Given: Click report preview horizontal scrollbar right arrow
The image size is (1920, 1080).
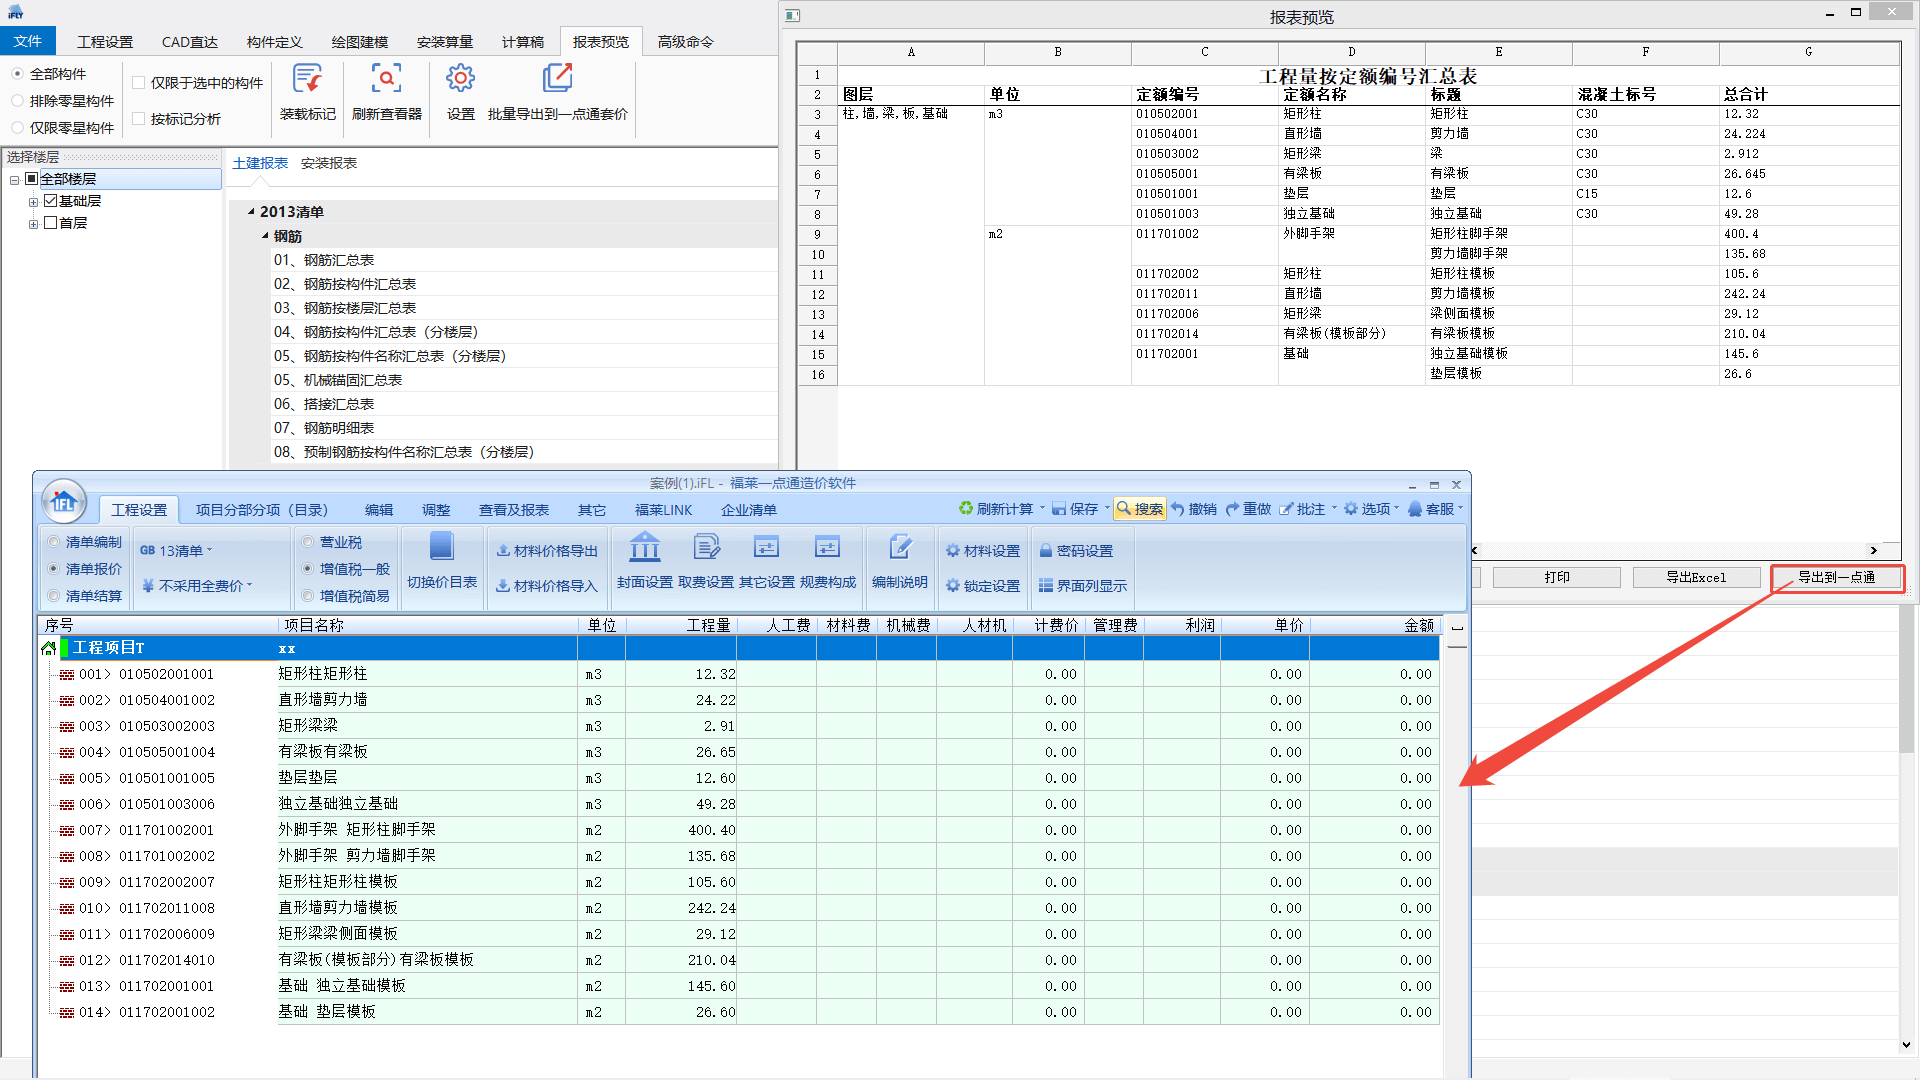Looking at the screenshot, I should pyautogui.click(x=1873, y=550).
